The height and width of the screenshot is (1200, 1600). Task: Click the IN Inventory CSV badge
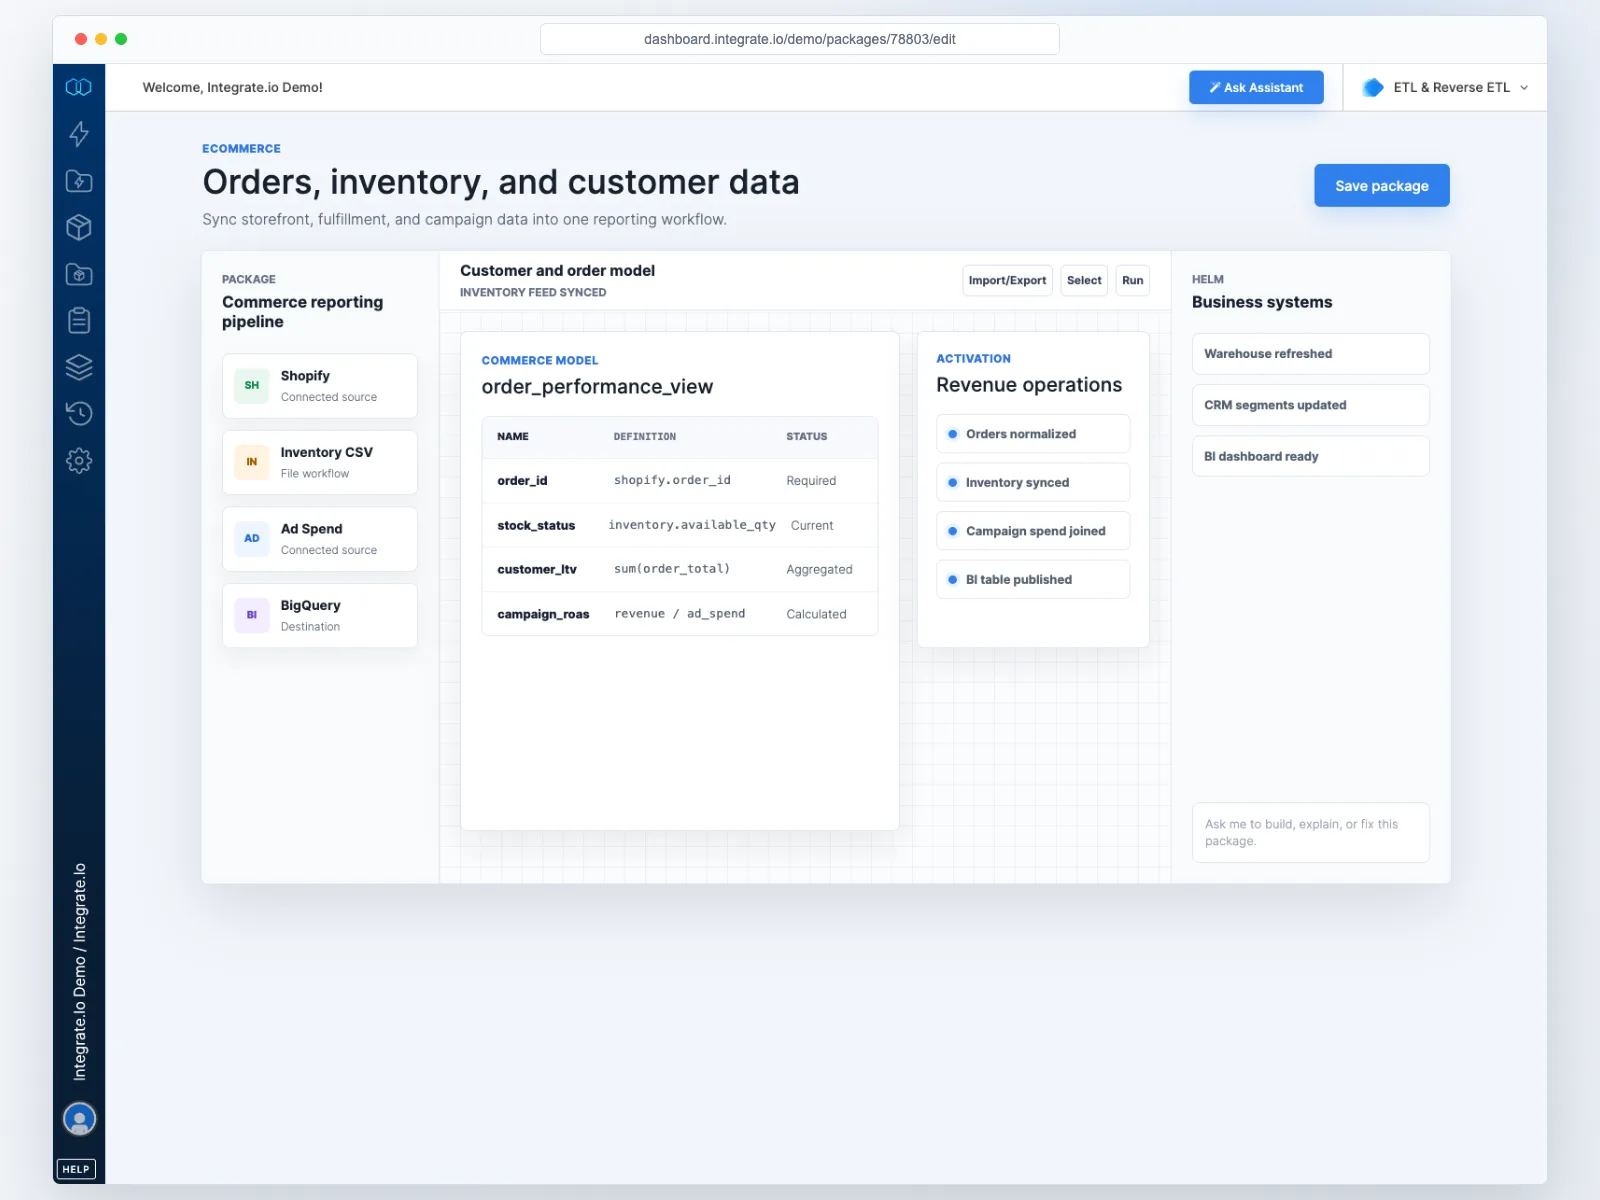(251, 462)
